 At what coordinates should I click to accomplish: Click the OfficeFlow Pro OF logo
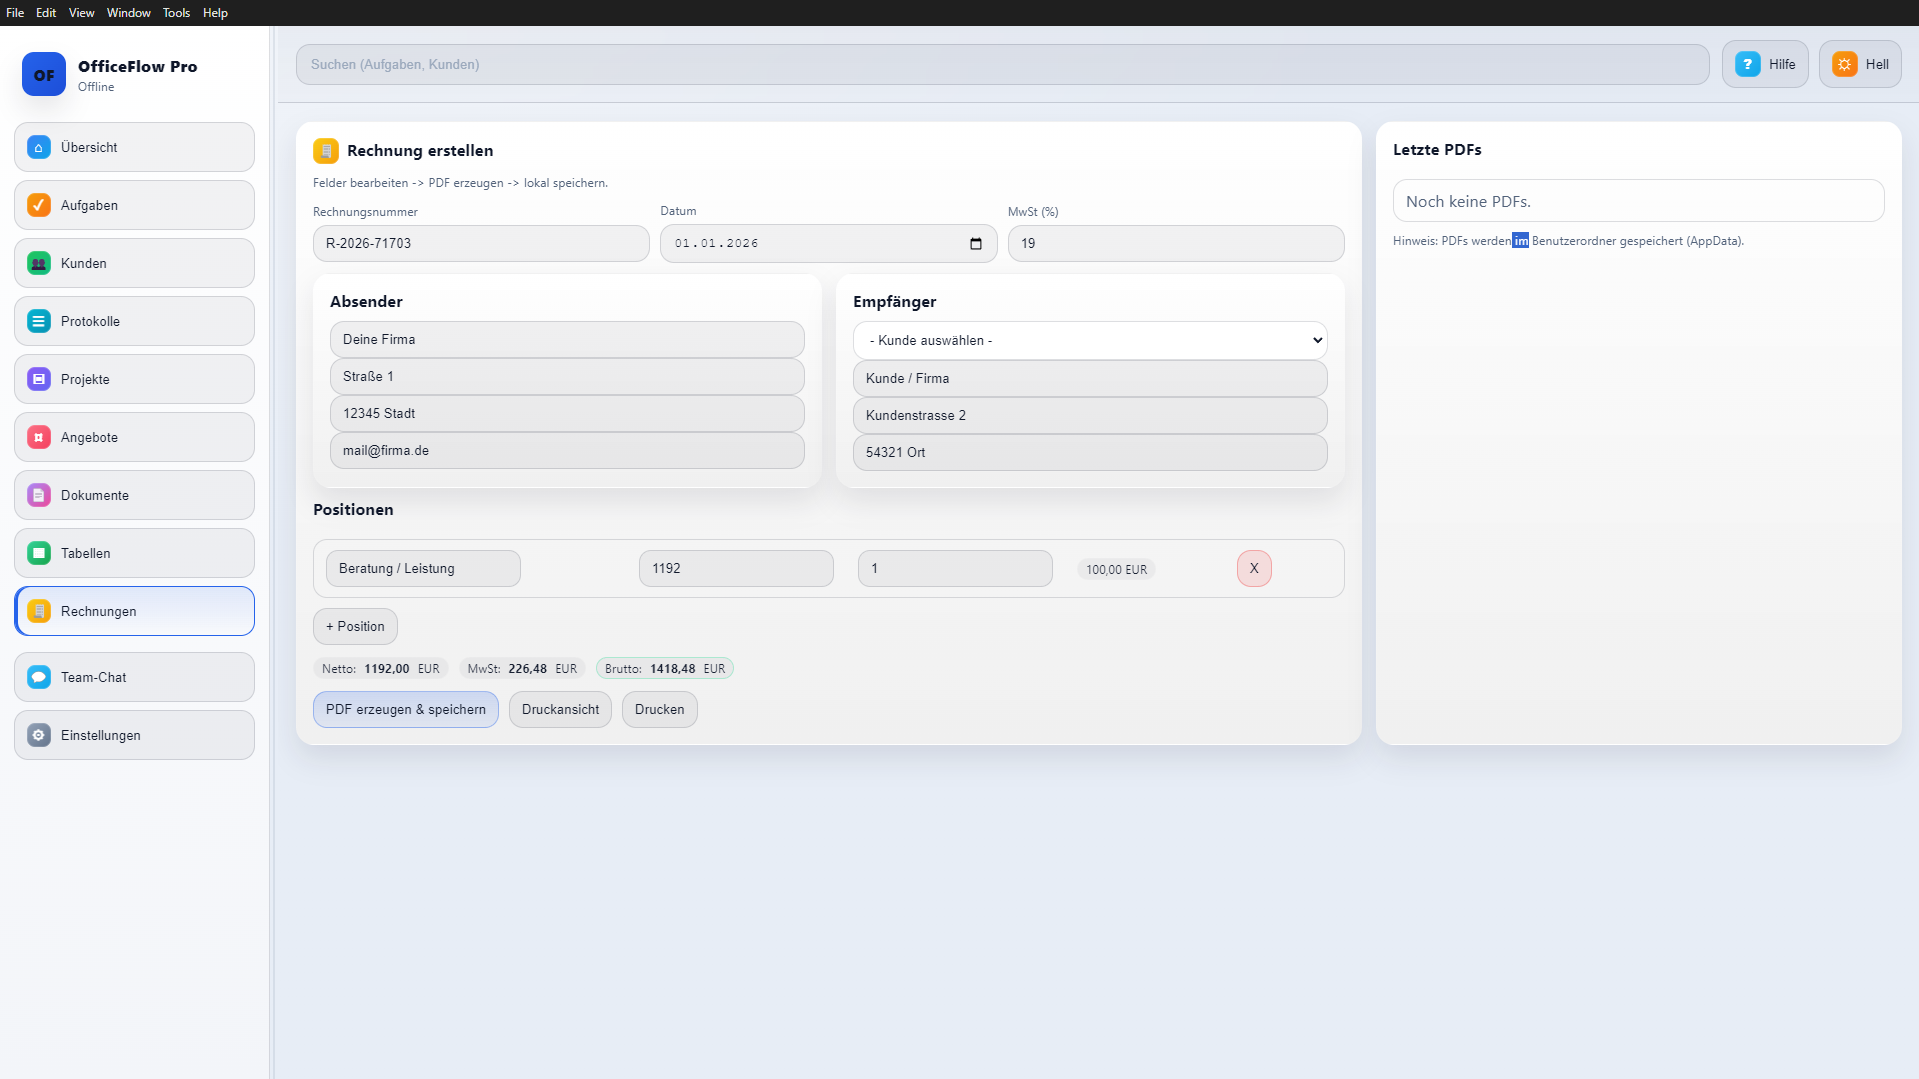44,74
